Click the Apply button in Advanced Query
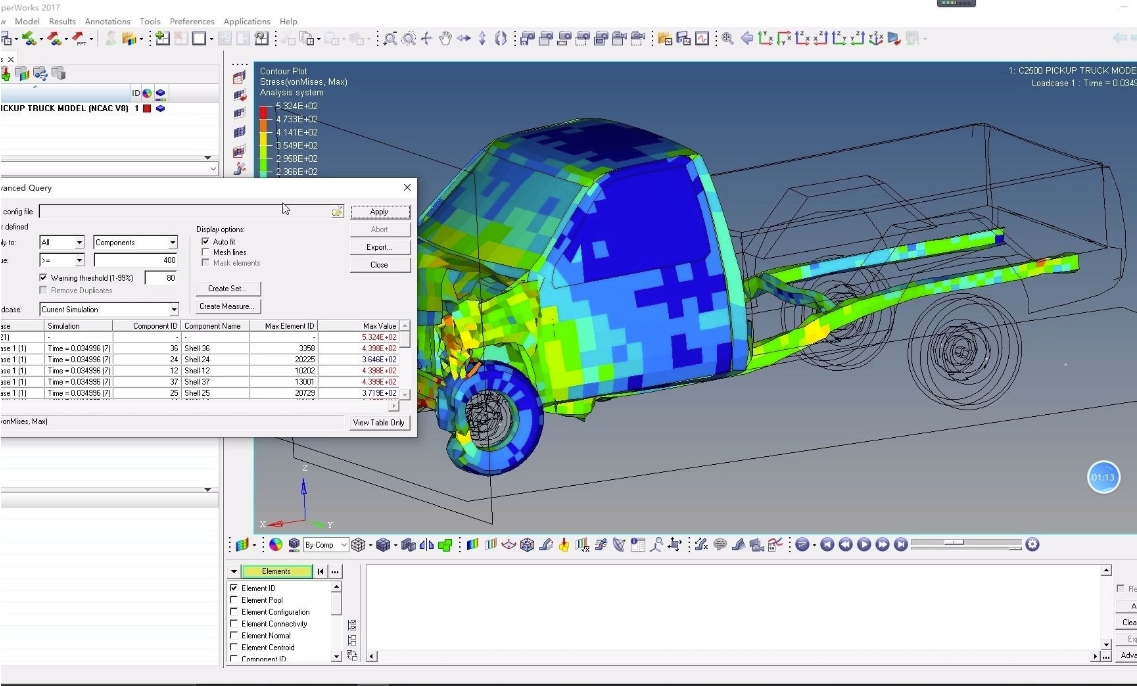Viewport: 1137px width, 686px height. pos(380,212)
